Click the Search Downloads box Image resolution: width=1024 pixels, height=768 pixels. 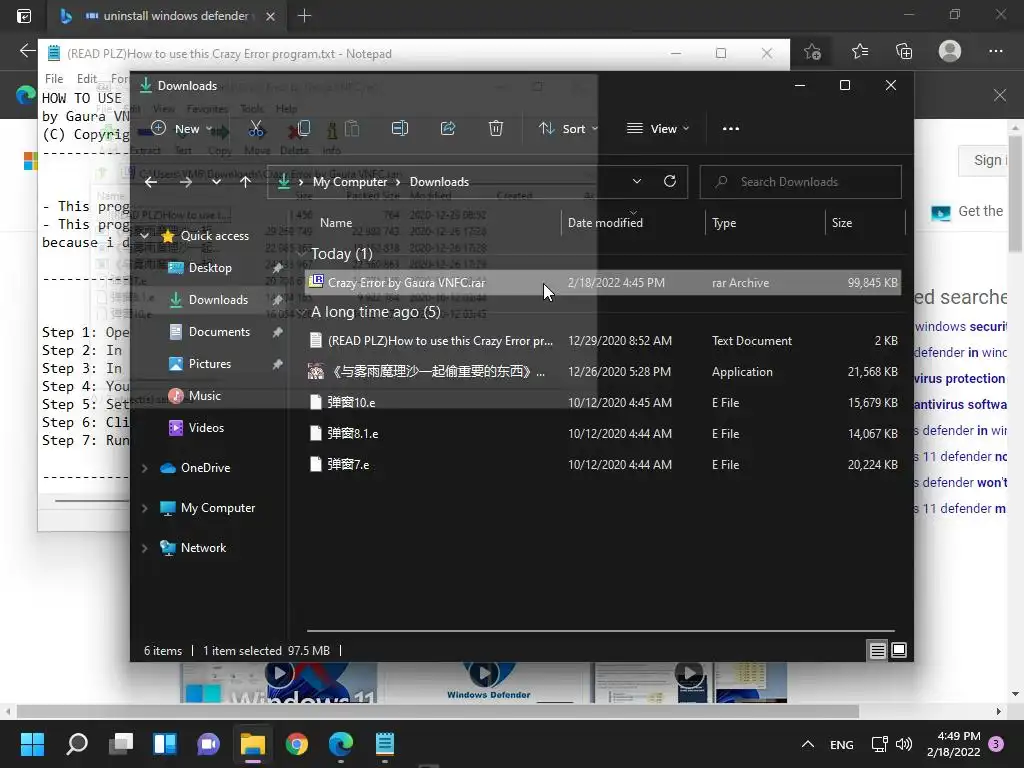coord(801,182)
